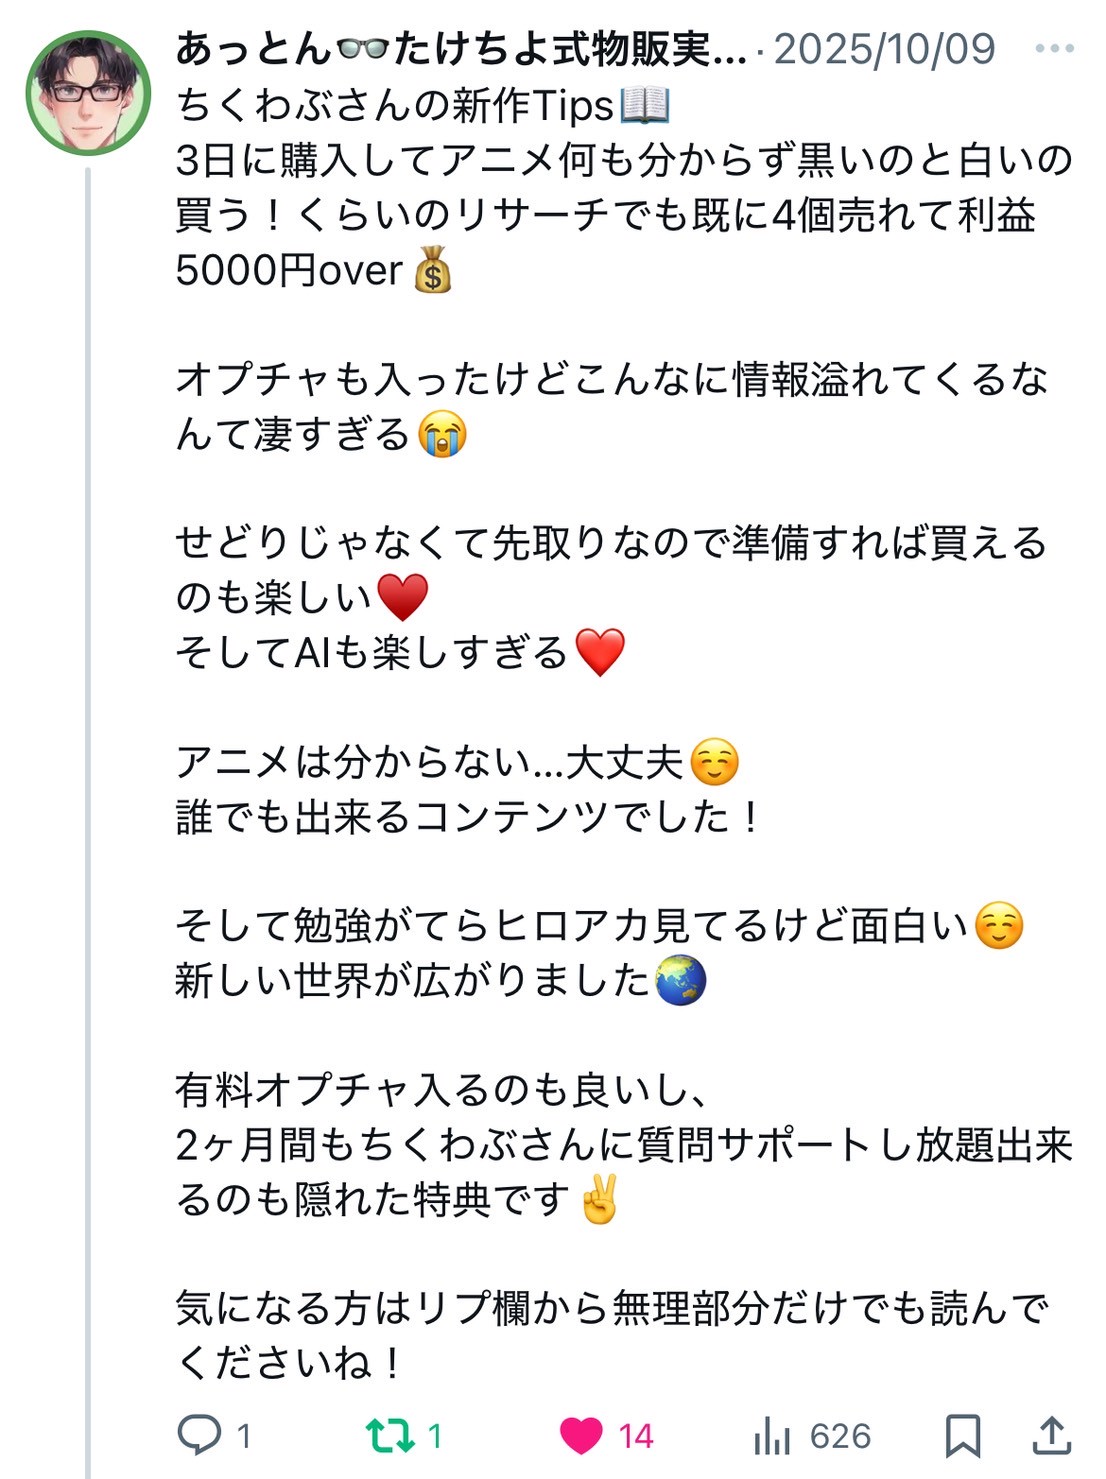The height and width of the screenshot is (1479, 1106).
Task: Toggle the pink like heart
Action: coord(581,1435)
